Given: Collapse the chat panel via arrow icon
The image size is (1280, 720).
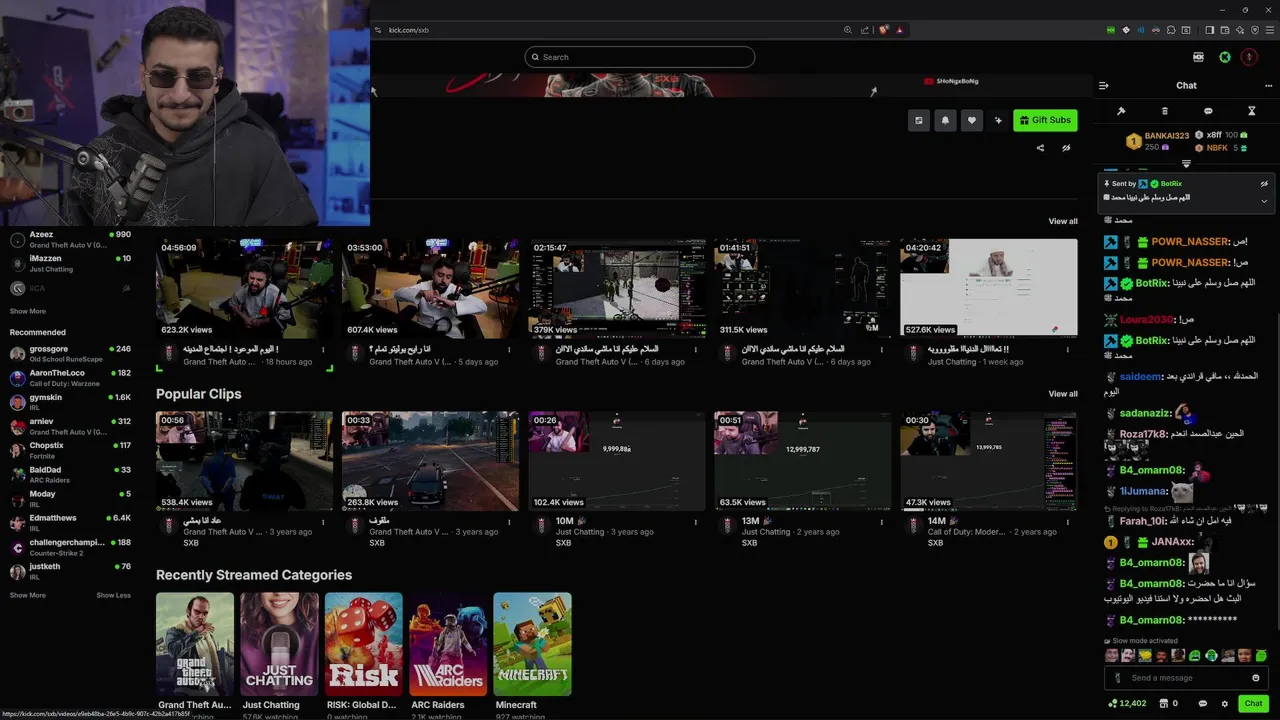Looking at the screenshot, I should [x=1104, y=86].
